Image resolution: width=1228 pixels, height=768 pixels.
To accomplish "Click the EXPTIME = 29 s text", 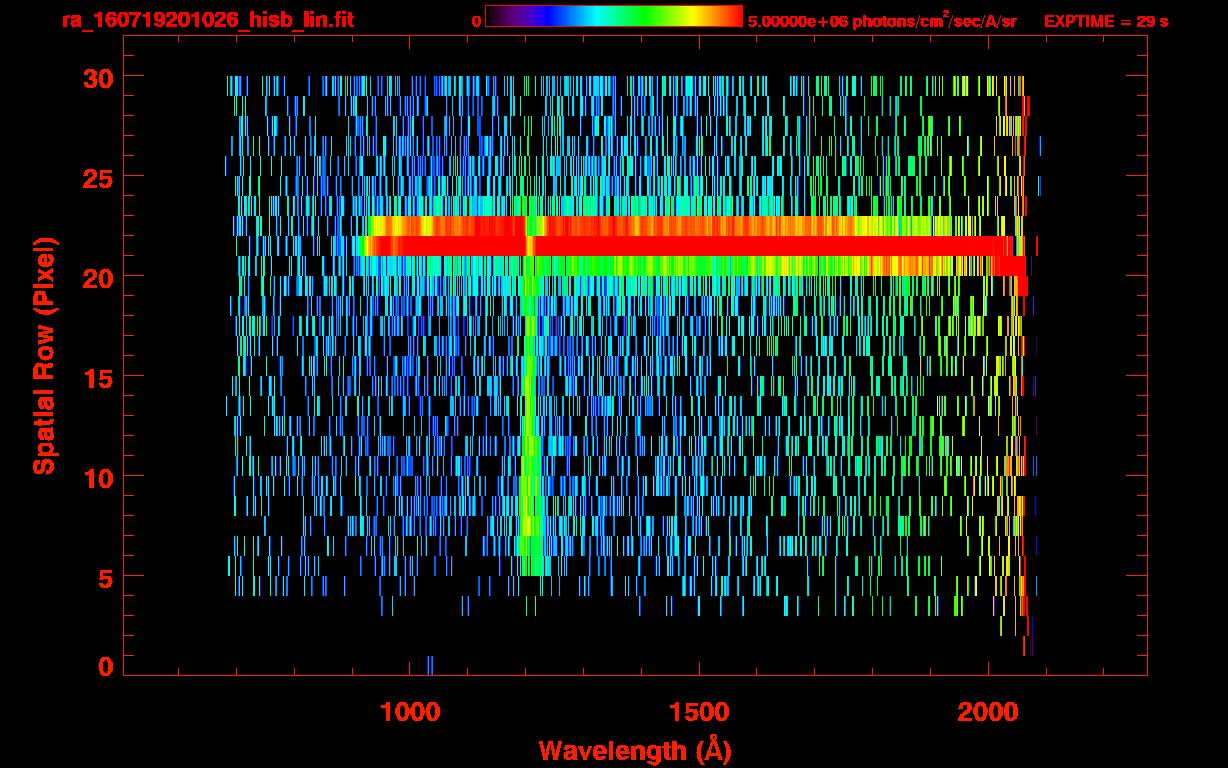I will (1106, 20).
